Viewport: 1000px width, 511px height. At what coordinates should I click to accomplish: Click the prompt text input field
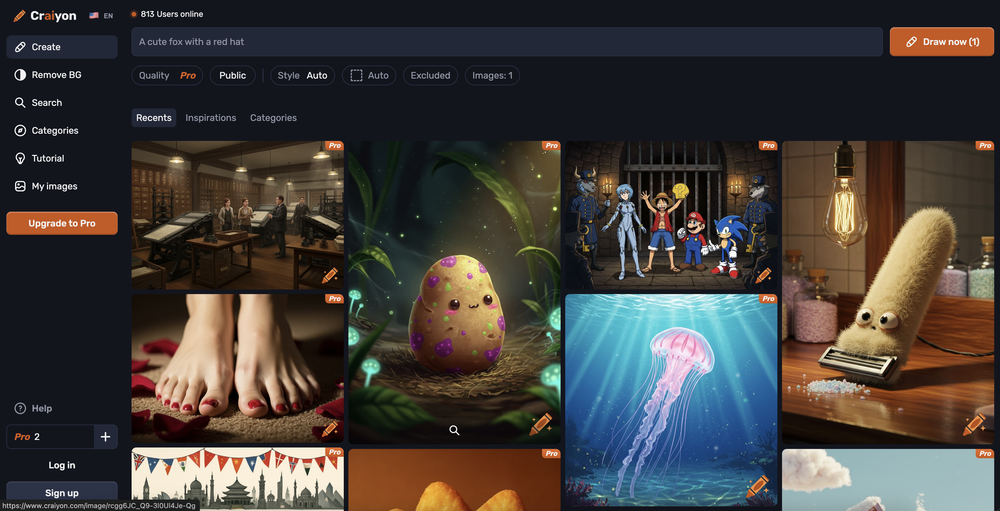pyautogui.click(x=506, y=42)
